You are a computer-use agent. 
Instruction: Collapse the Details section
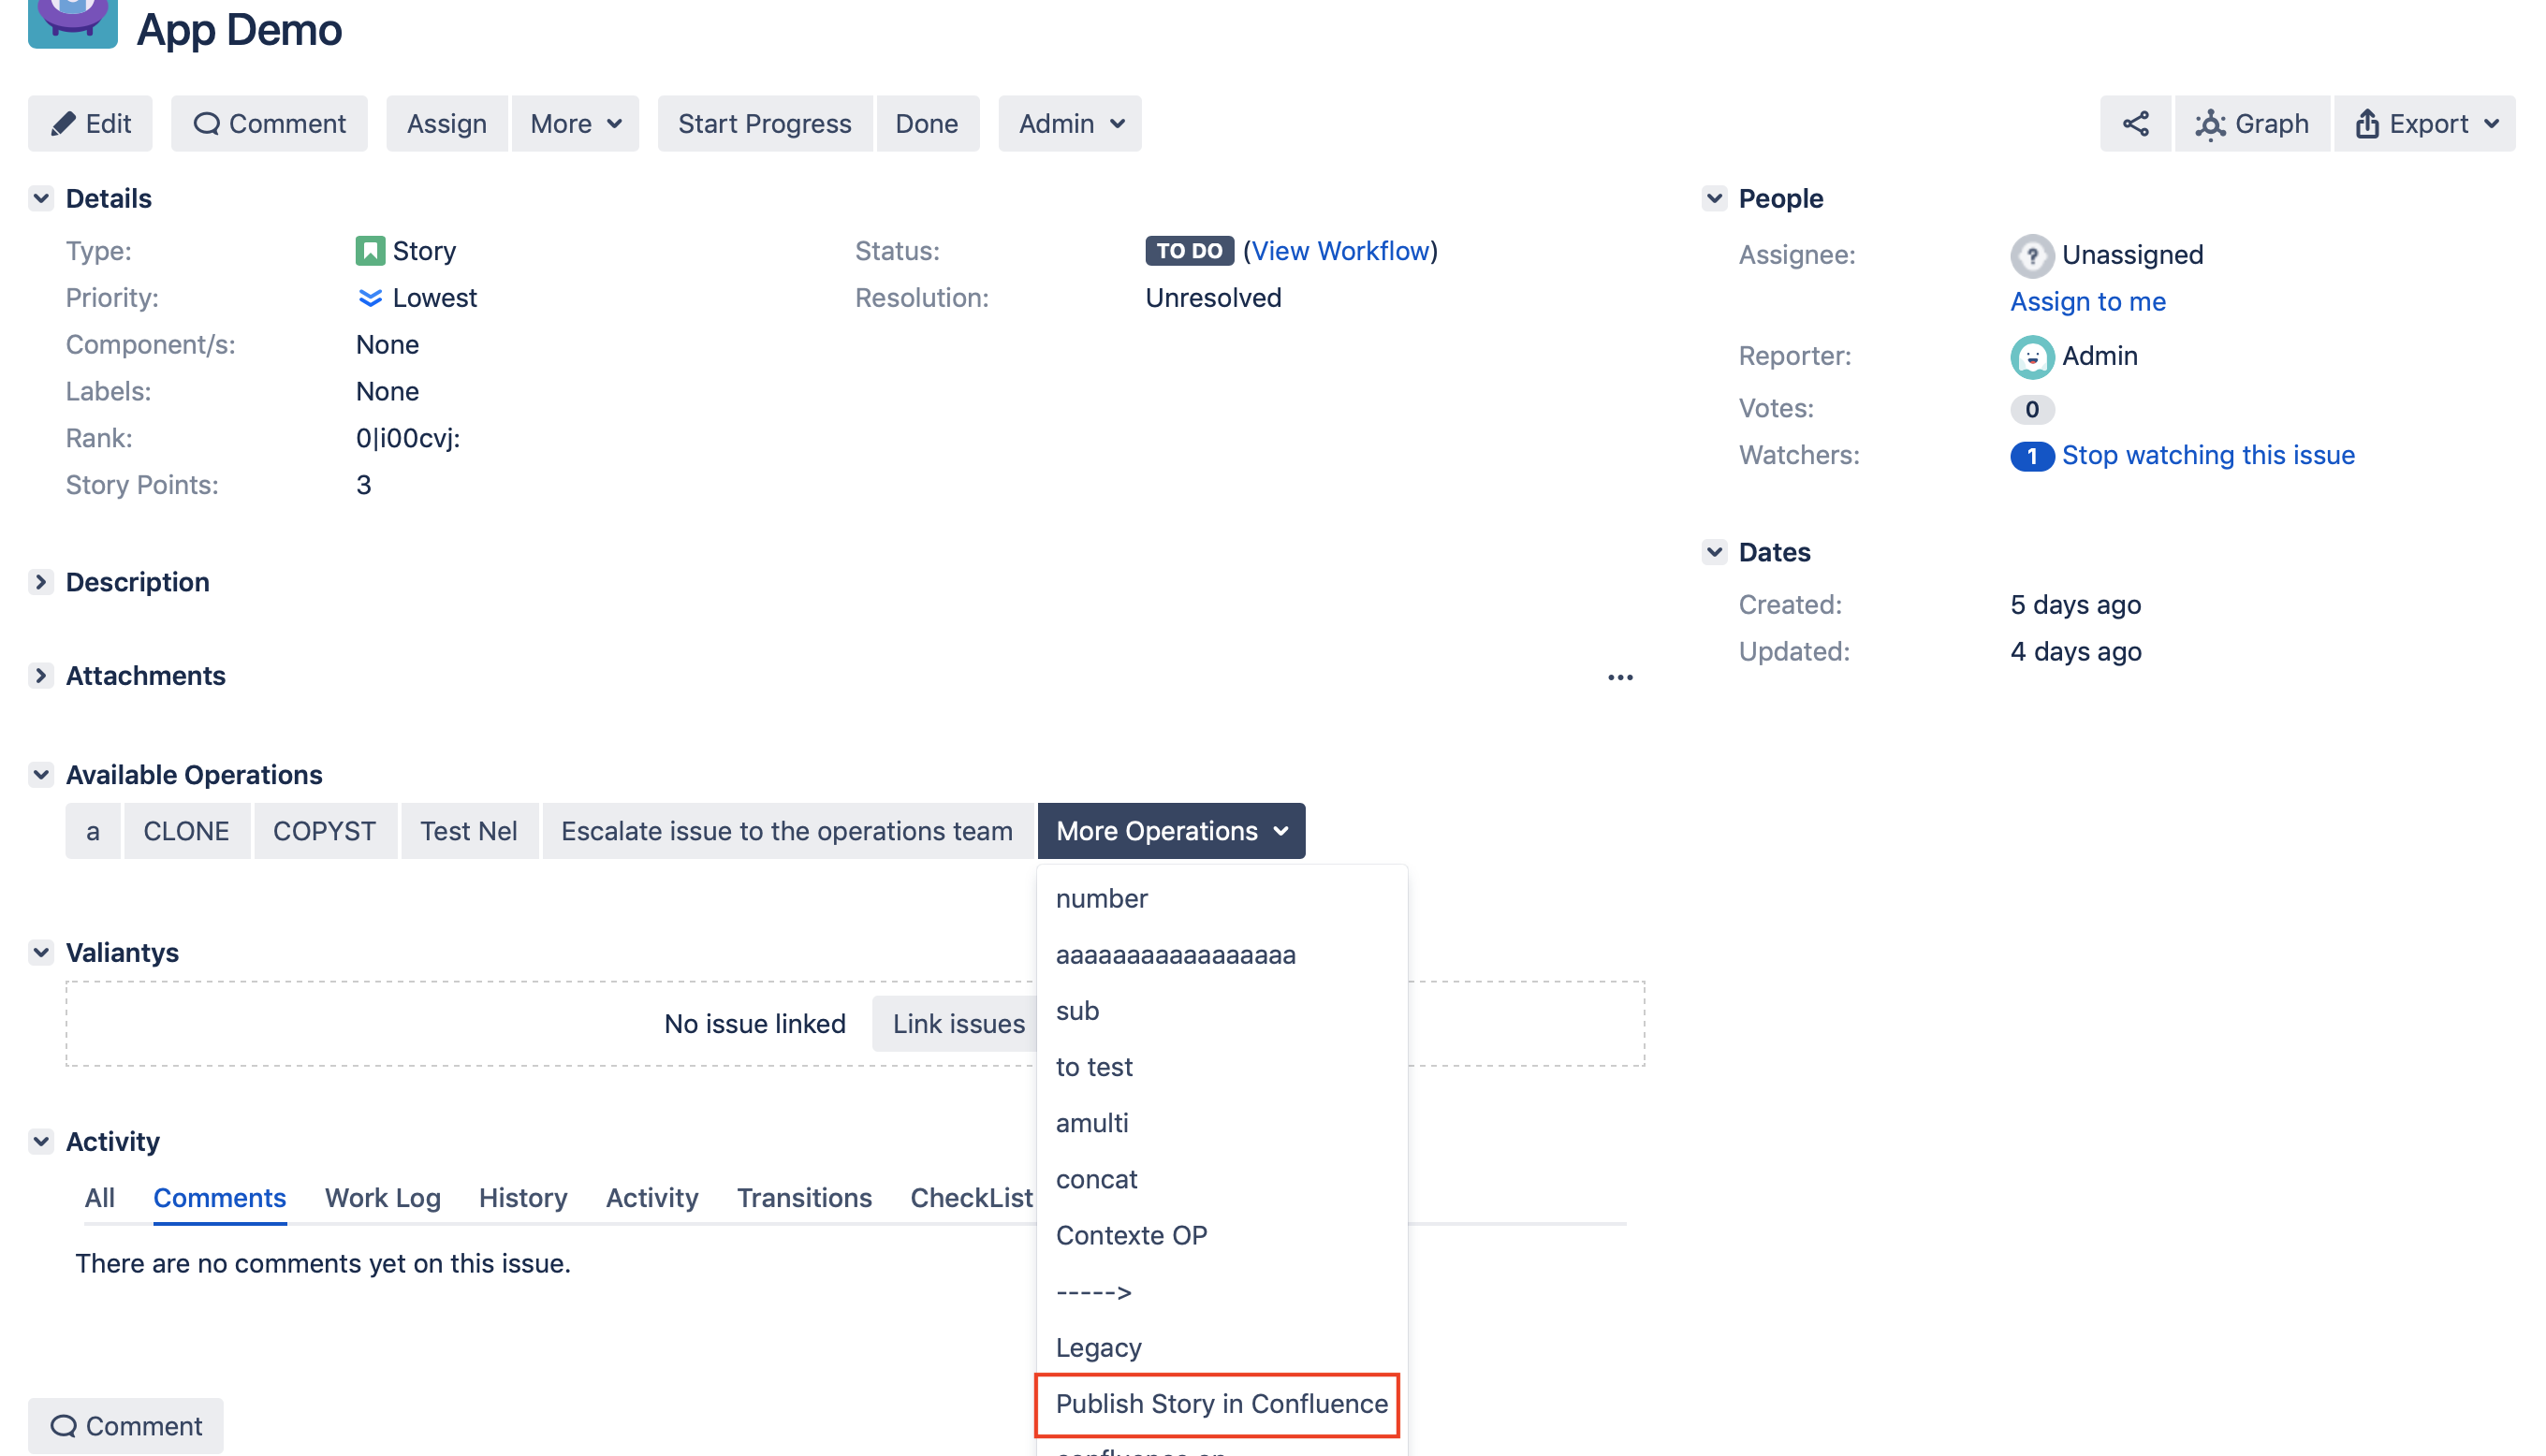pyautogui.click(x=41, y=197)
